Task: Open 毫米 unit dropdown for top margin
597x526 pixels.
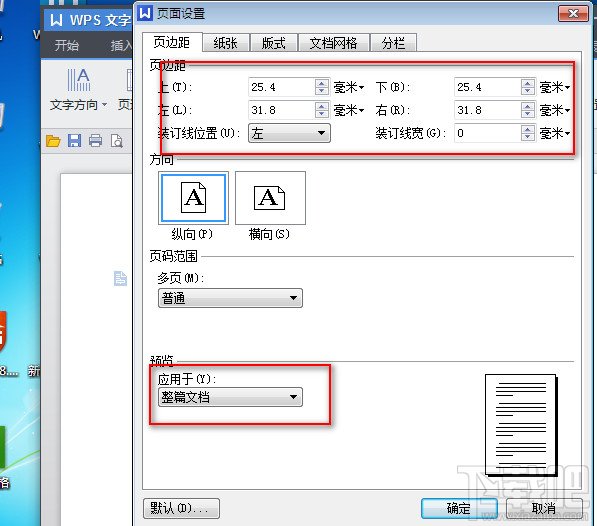Action: [x=349, y=88]
